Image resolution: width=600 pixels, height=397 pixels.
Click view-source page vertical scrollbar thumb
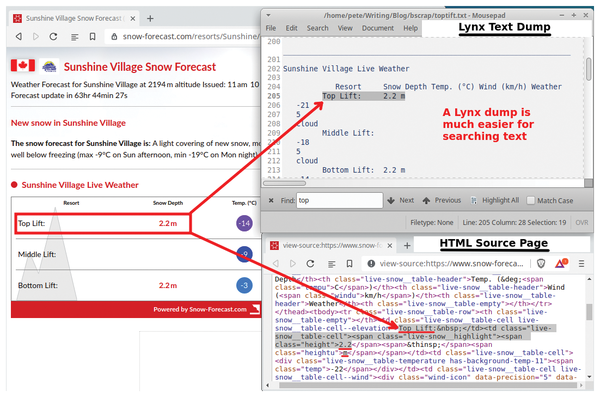pyautogui.click(x=589, y=312)
